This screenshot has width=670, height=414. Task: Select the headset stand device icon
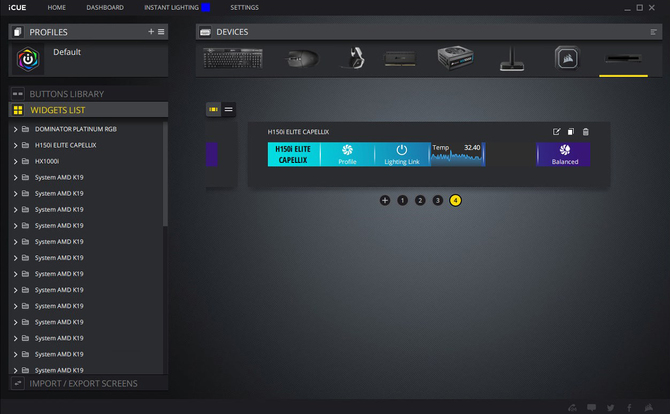511,59
